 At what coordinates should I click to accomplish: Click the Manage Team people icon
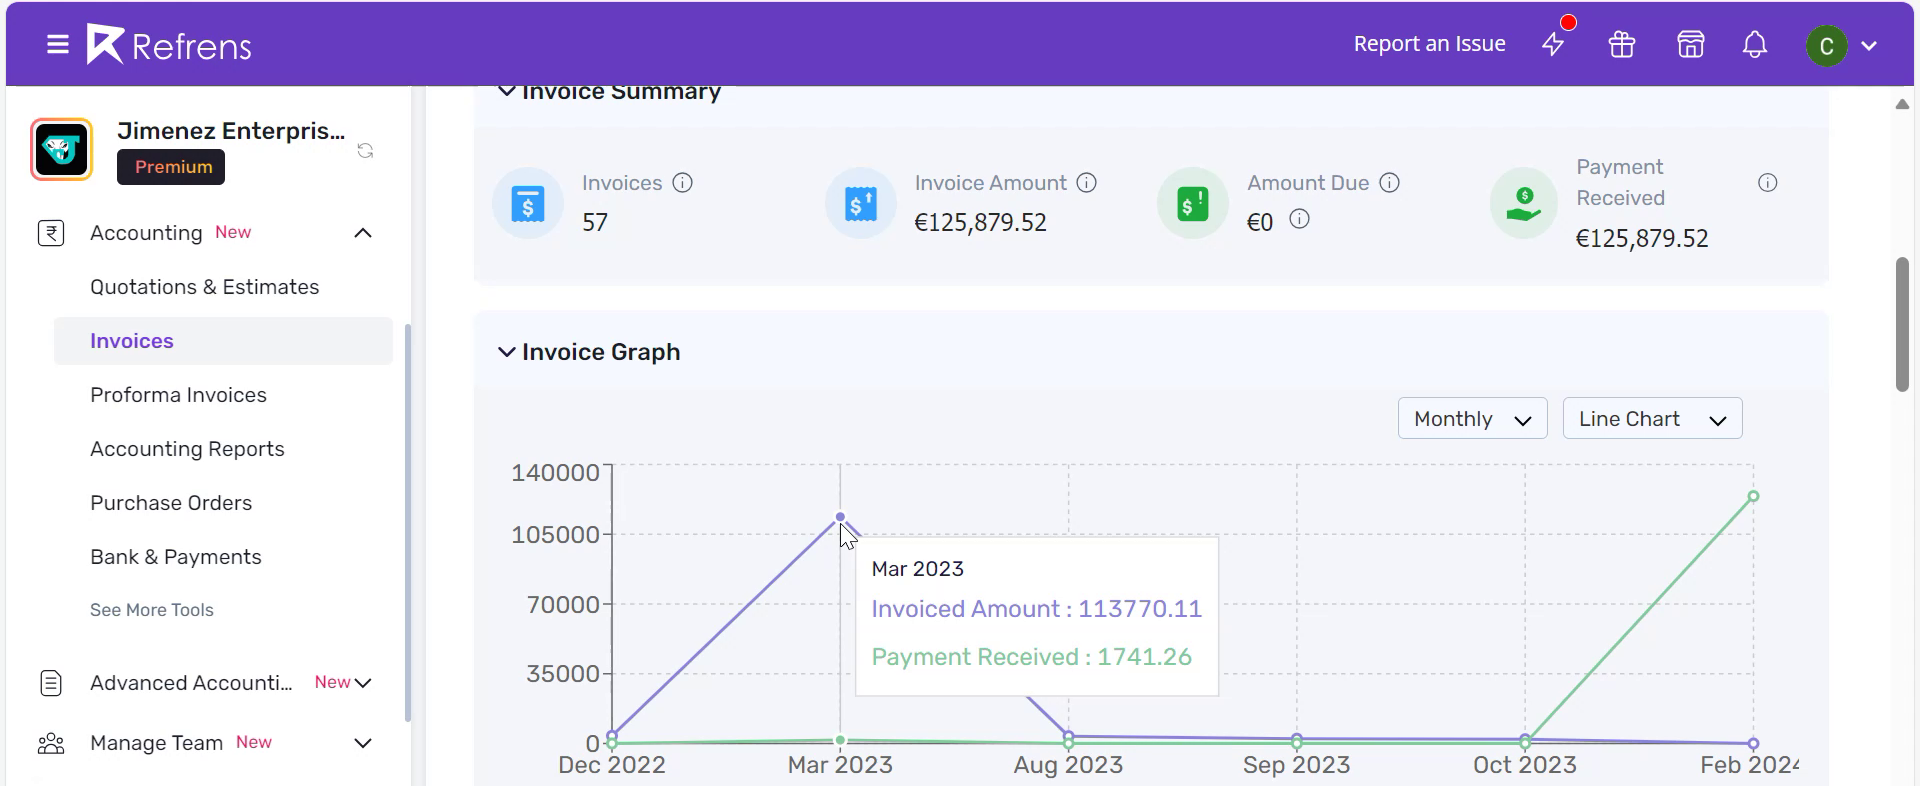tap(51, 743)
